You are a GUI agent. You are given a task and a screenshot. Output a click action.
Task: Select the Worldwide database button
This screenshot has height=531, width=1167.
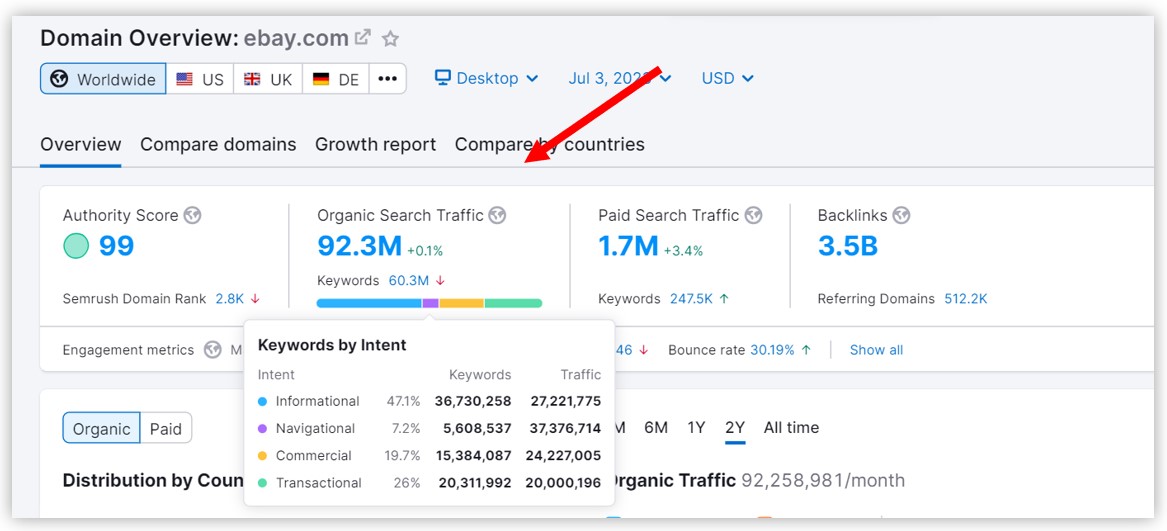click(103, 79)
